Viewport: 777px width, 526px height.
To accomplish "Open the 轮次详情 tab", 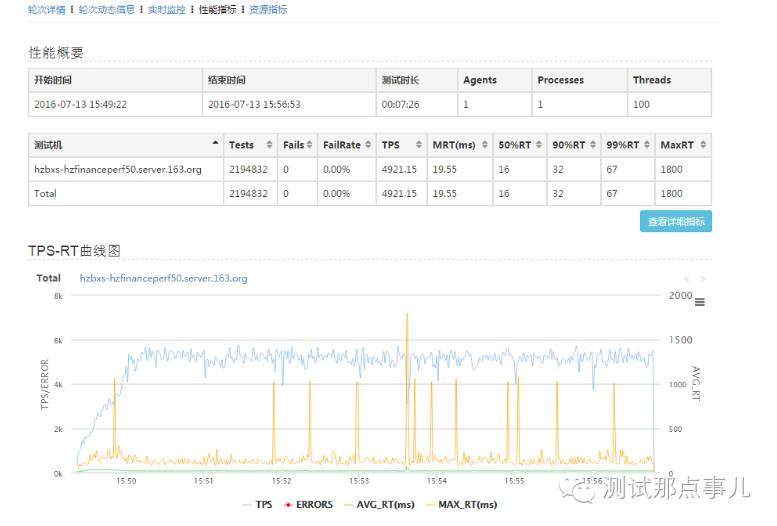I will (x=47, y=9).
